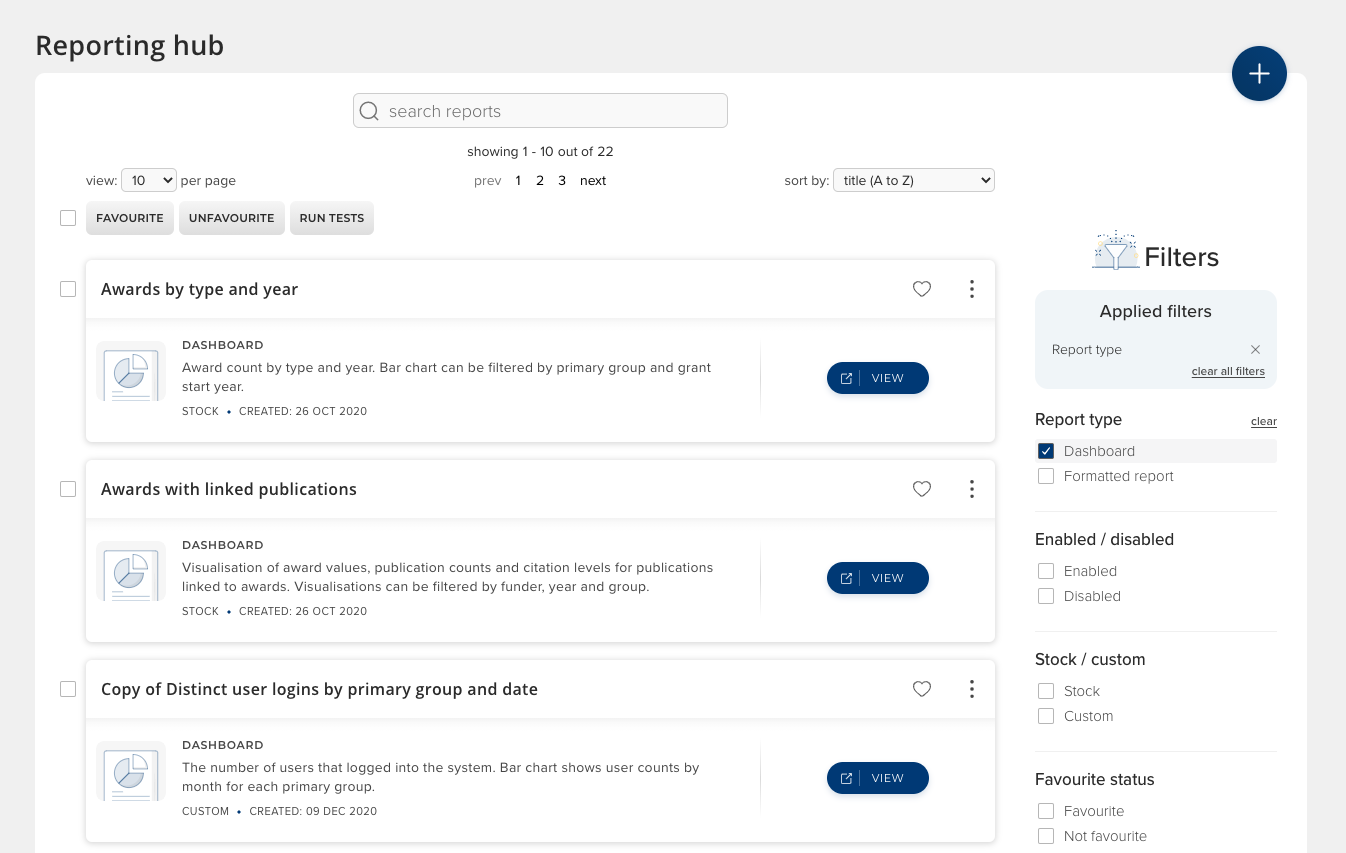Open the per page view dropdown
1346x853 pixels.
149,181
